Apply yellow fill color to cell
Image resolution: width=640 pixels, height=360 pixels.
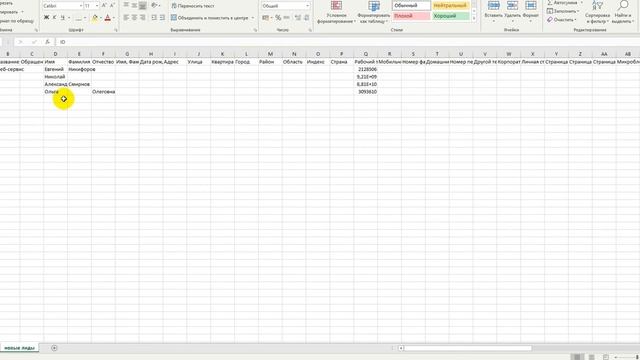click(x=95, y=18)
